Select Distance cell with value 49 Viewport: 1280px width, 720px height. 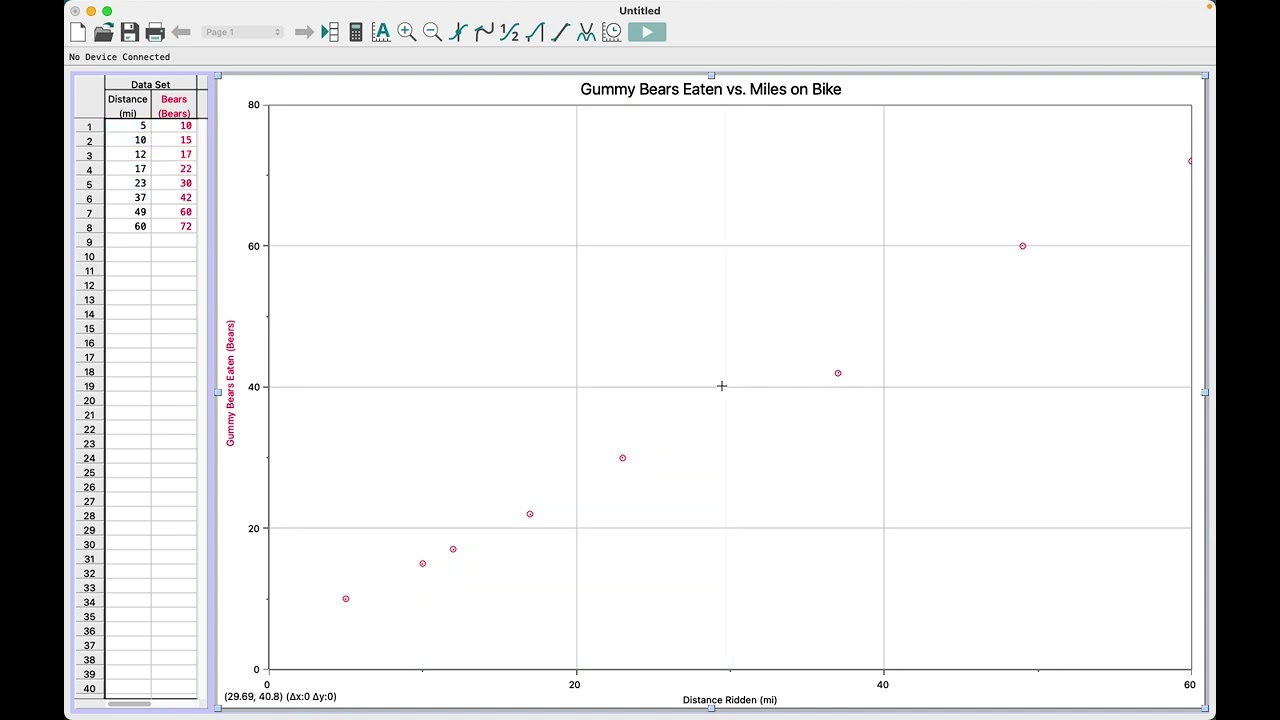pos(128,213)
